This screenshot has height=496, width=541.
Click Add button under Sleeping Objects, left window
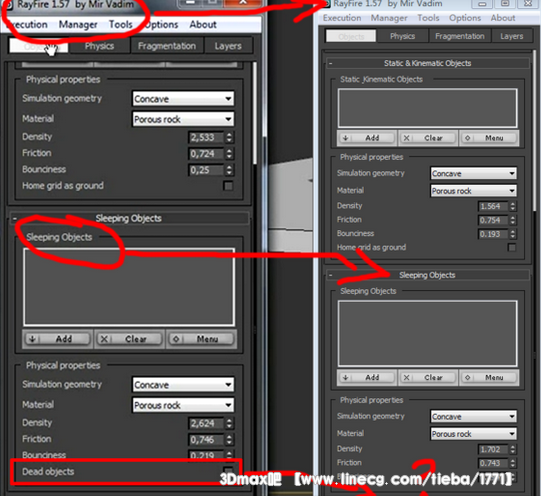(58, 339)
